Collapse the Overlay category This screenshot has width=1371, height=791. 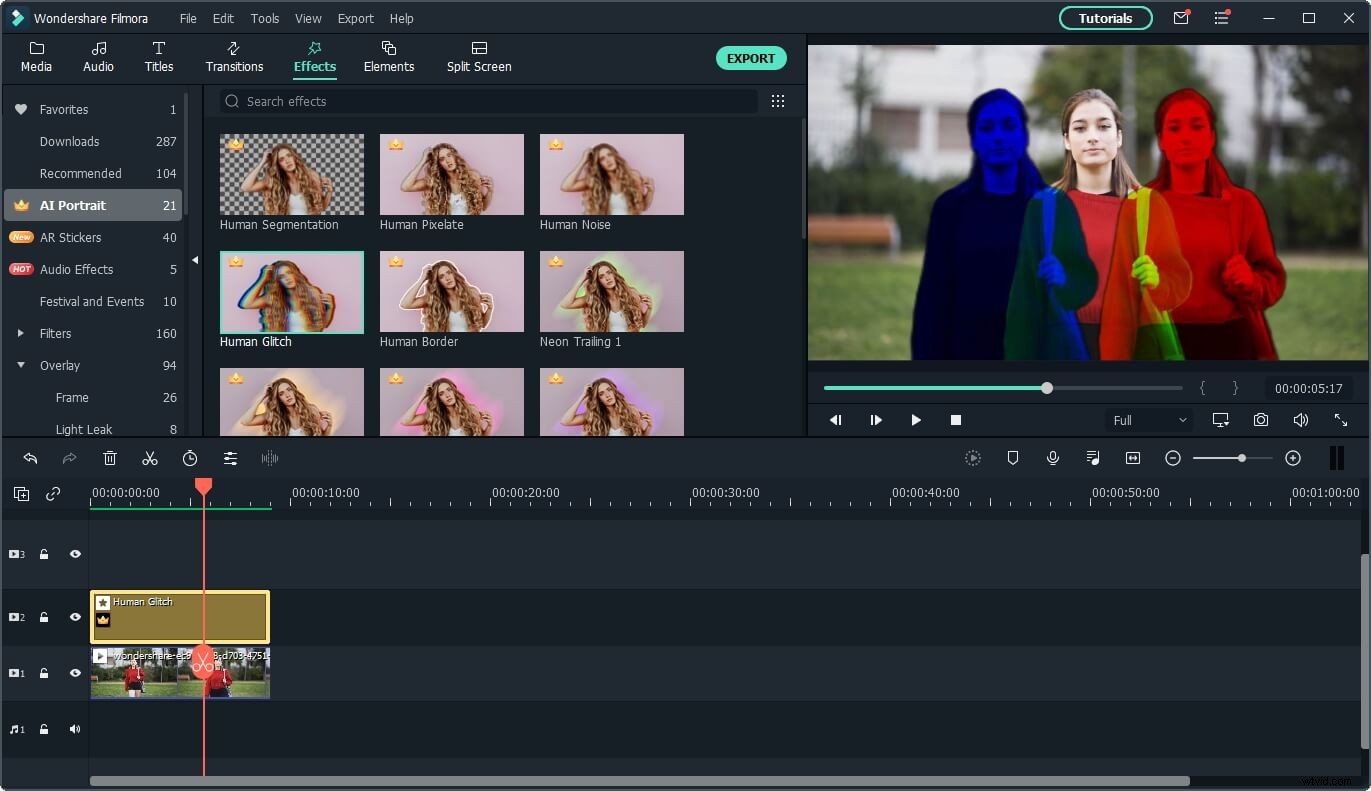pos(21,365)
